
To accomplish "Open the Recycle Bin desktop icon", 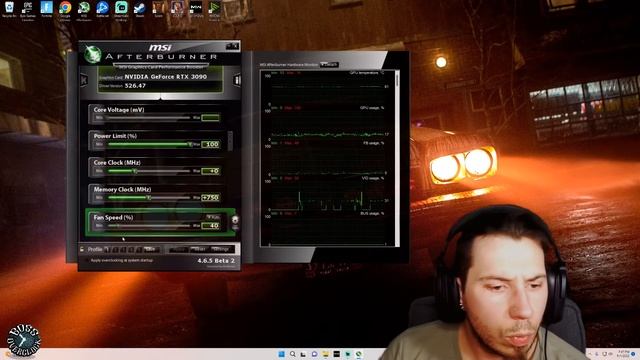I will click(9, 9).
